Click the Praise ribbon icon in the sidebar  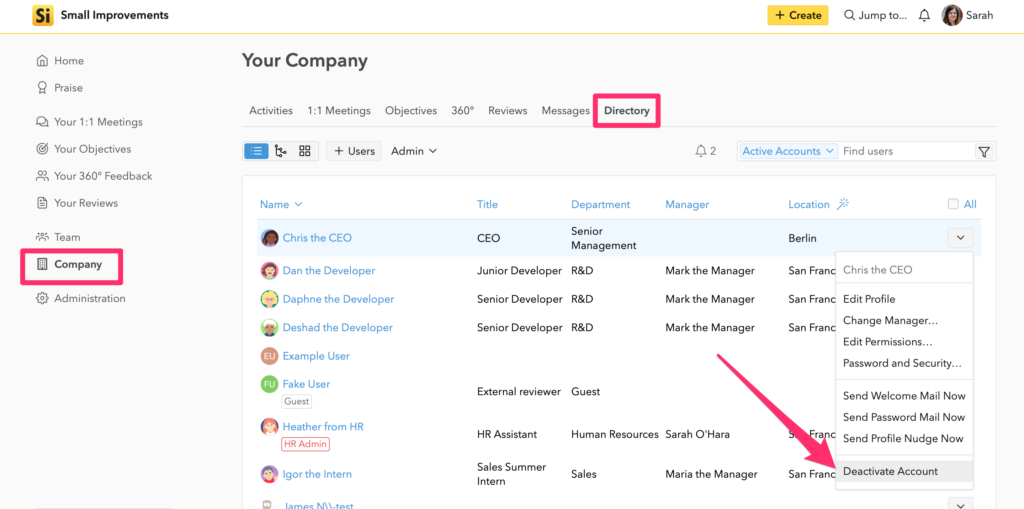point(42,88)
